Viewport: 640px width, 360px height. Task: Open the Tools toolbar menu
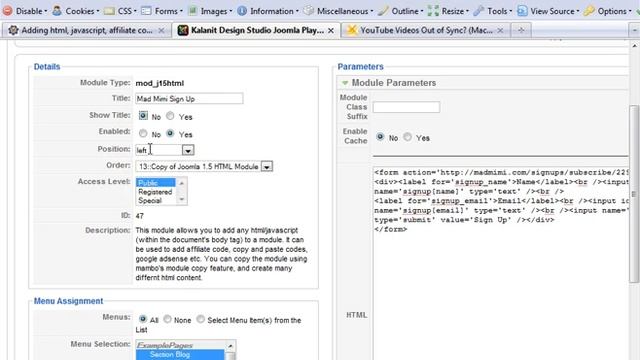492,11
